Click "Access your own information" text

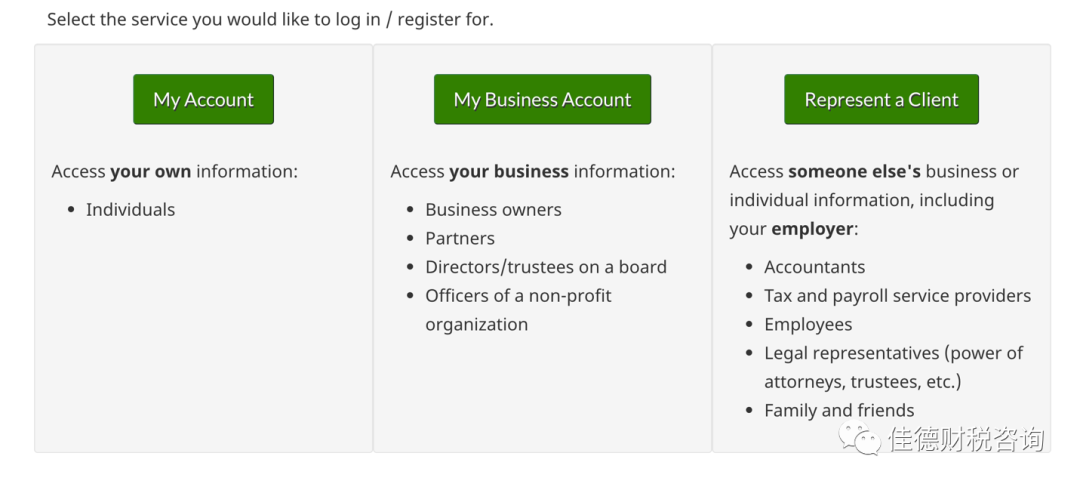click(x=174, y=171)
